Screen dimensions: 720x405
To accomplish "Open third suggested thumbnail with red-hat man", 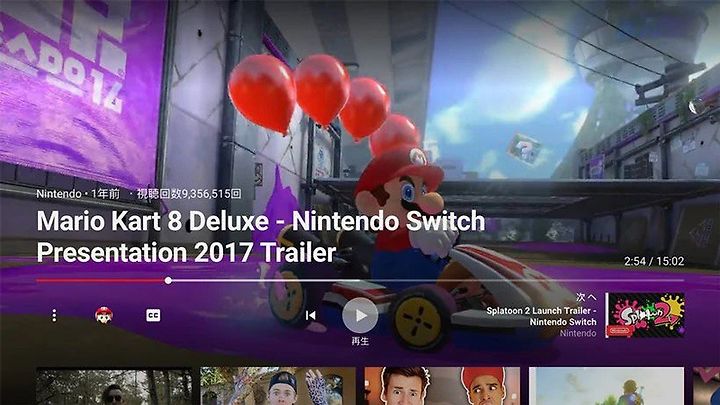I will coord(442,386).
